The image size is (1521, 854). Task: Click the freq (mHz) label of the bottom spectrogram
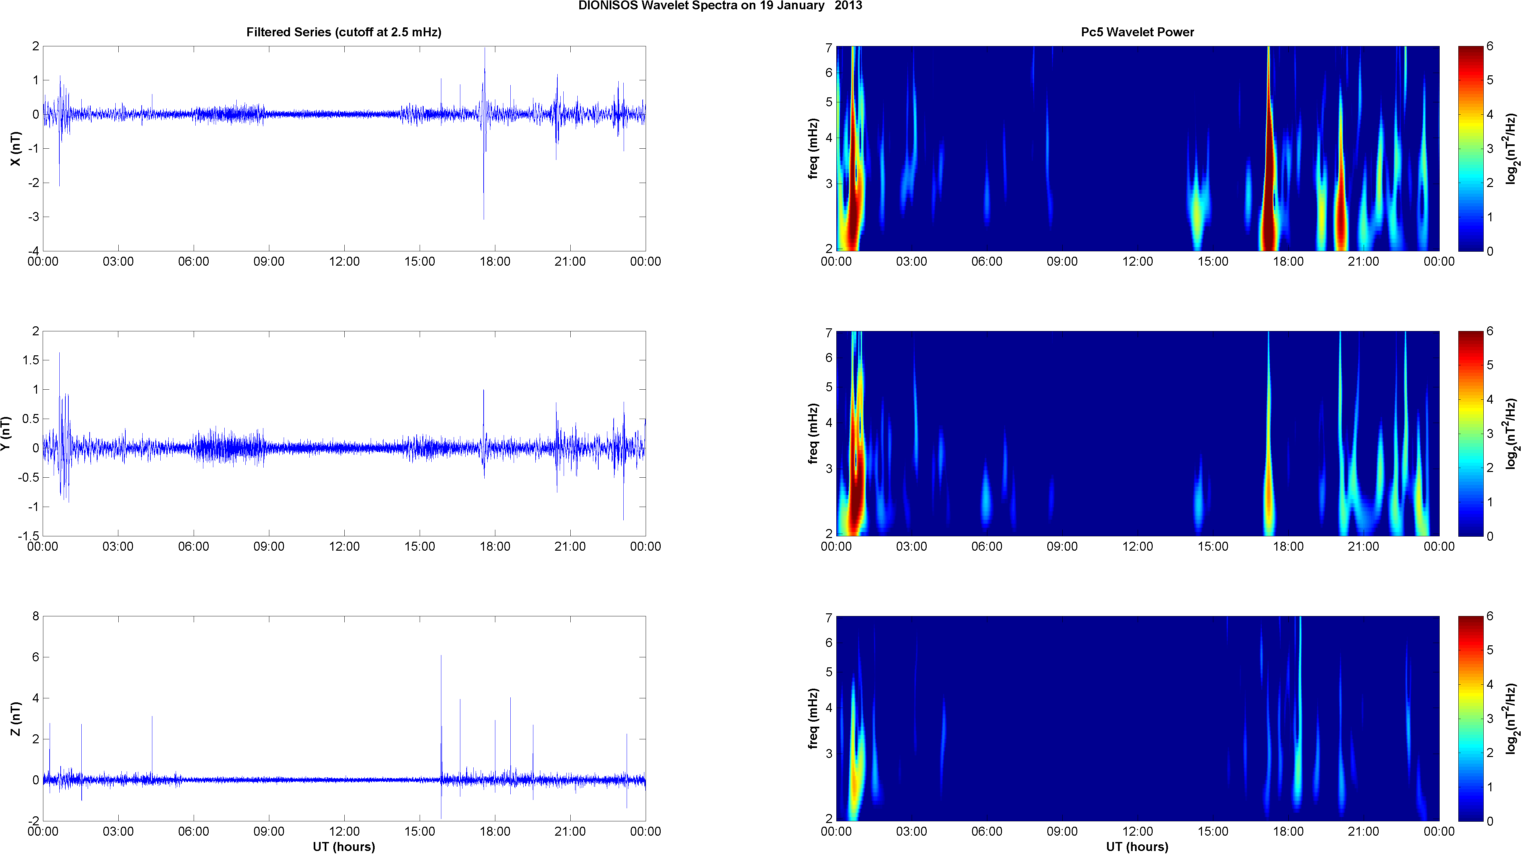[x=814, y=718]
